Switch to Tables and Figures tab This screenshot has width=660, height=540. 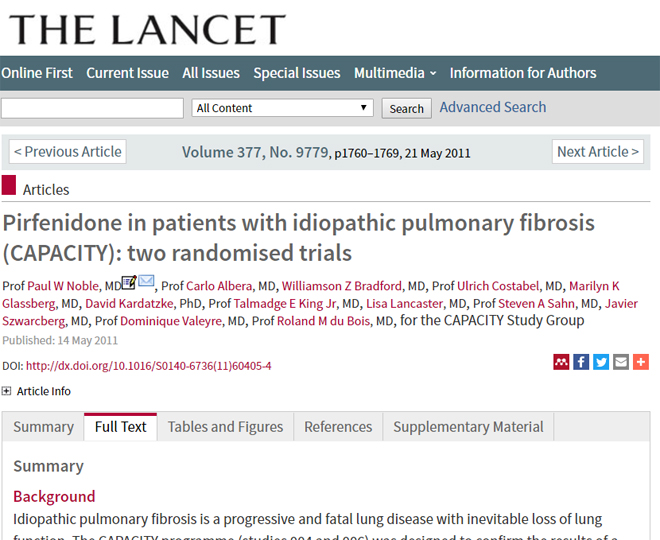225,427
